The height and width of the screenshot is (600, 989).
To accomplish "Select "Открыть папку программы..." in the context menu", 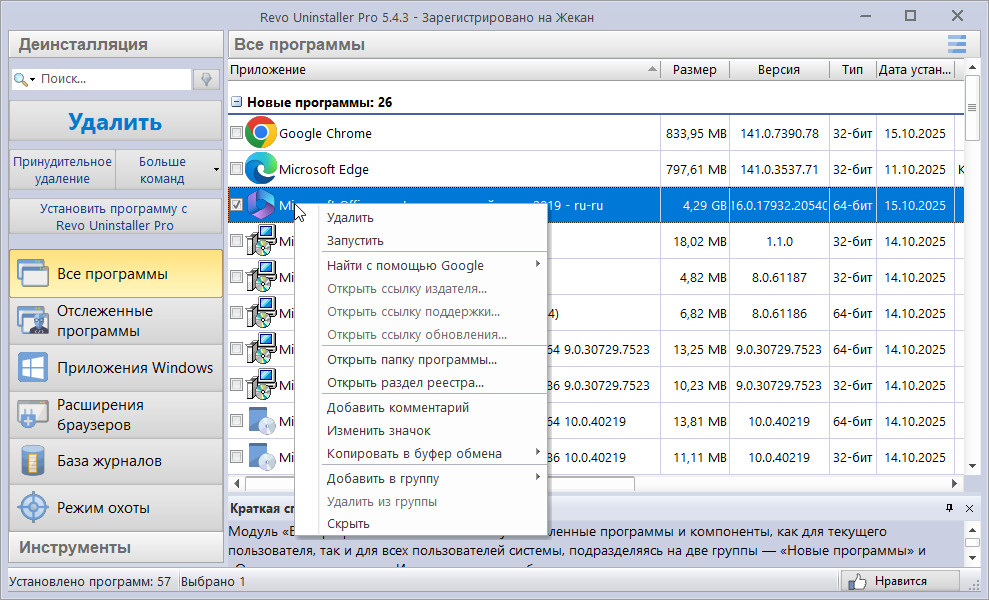I will click(x=412, y=360).
